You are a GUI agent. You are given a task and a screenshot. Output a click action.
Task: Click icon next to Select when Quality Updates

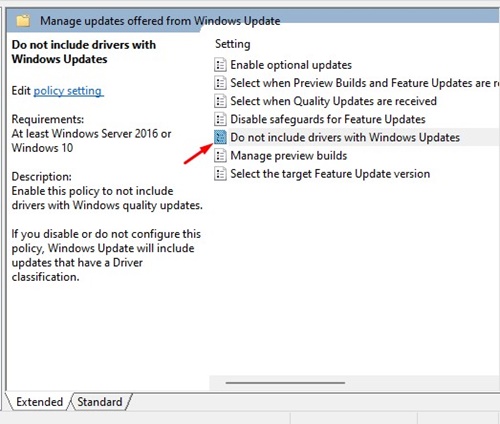pyautogui.click(x=220, y=101)
